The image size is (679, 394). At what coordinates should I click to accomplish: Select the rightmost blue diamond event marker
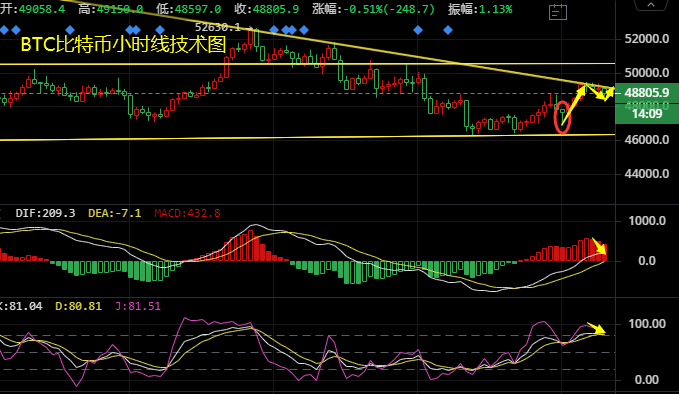[x=448, y=30]
